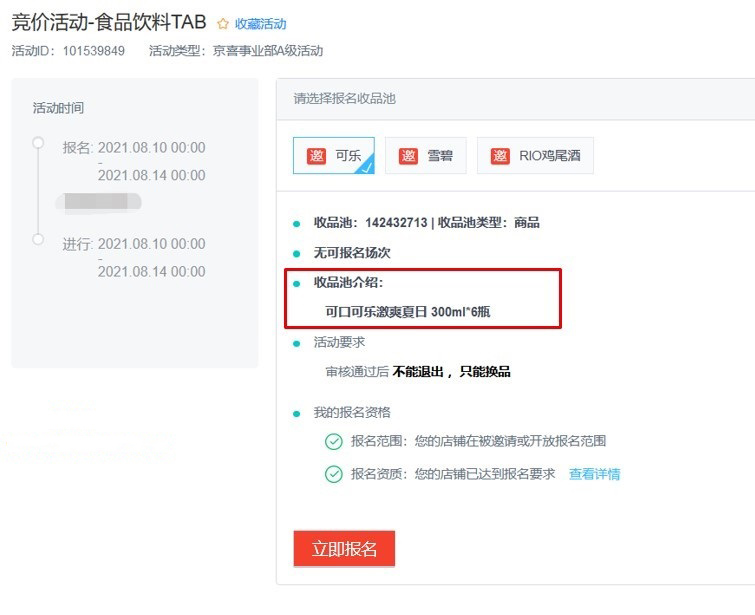Click the 进行 timeline node circle
The width and height of the screenshot is (755, 615).
tap(38, 239)
